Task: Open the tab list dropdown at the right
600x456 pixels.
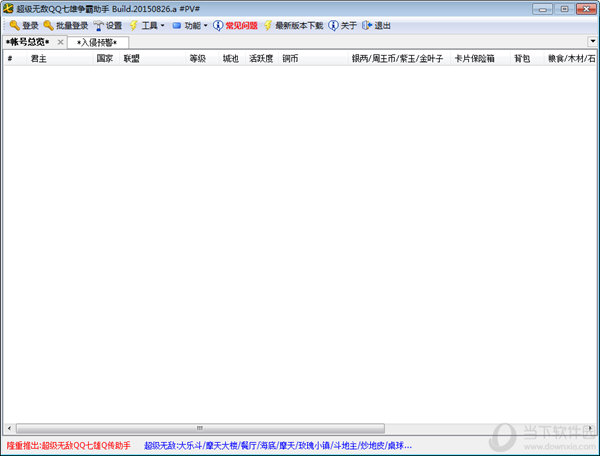Action: coord(593,41)
